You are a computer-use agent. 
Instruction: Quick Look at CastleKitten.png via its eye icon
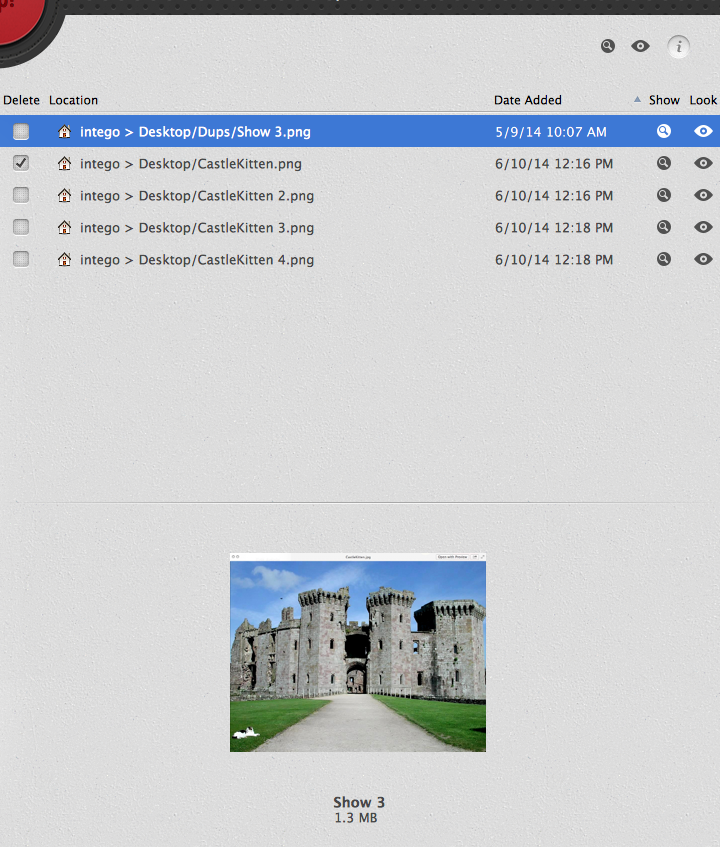703,163
